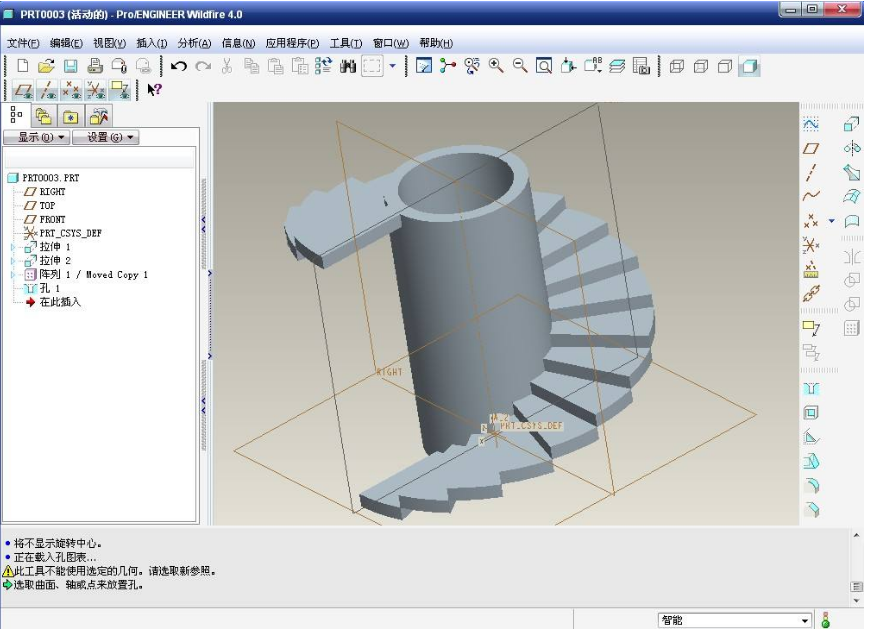The width and height of the screenshot is (875, 632).
Task: Open the 设置 dropdown in model tree
Action: pos(106,137)
